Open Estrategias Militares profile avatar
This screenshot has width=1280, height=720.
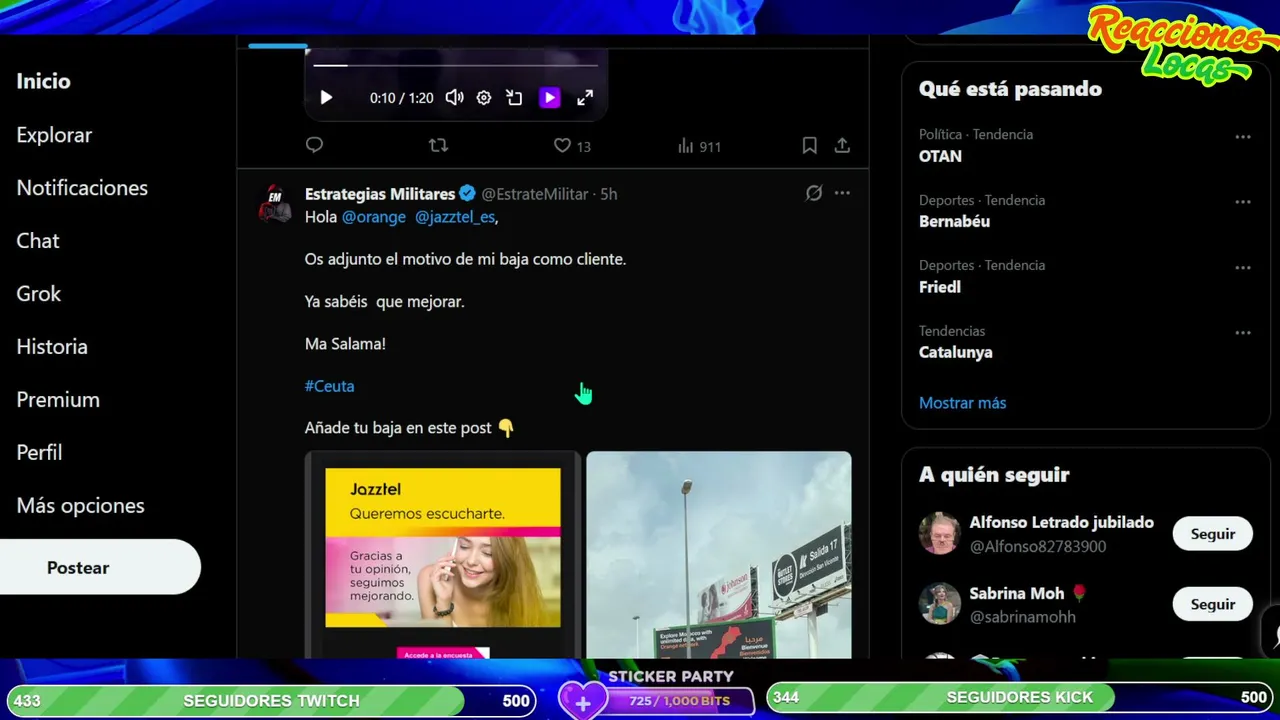pyautogui.click(x=275, y=203)
